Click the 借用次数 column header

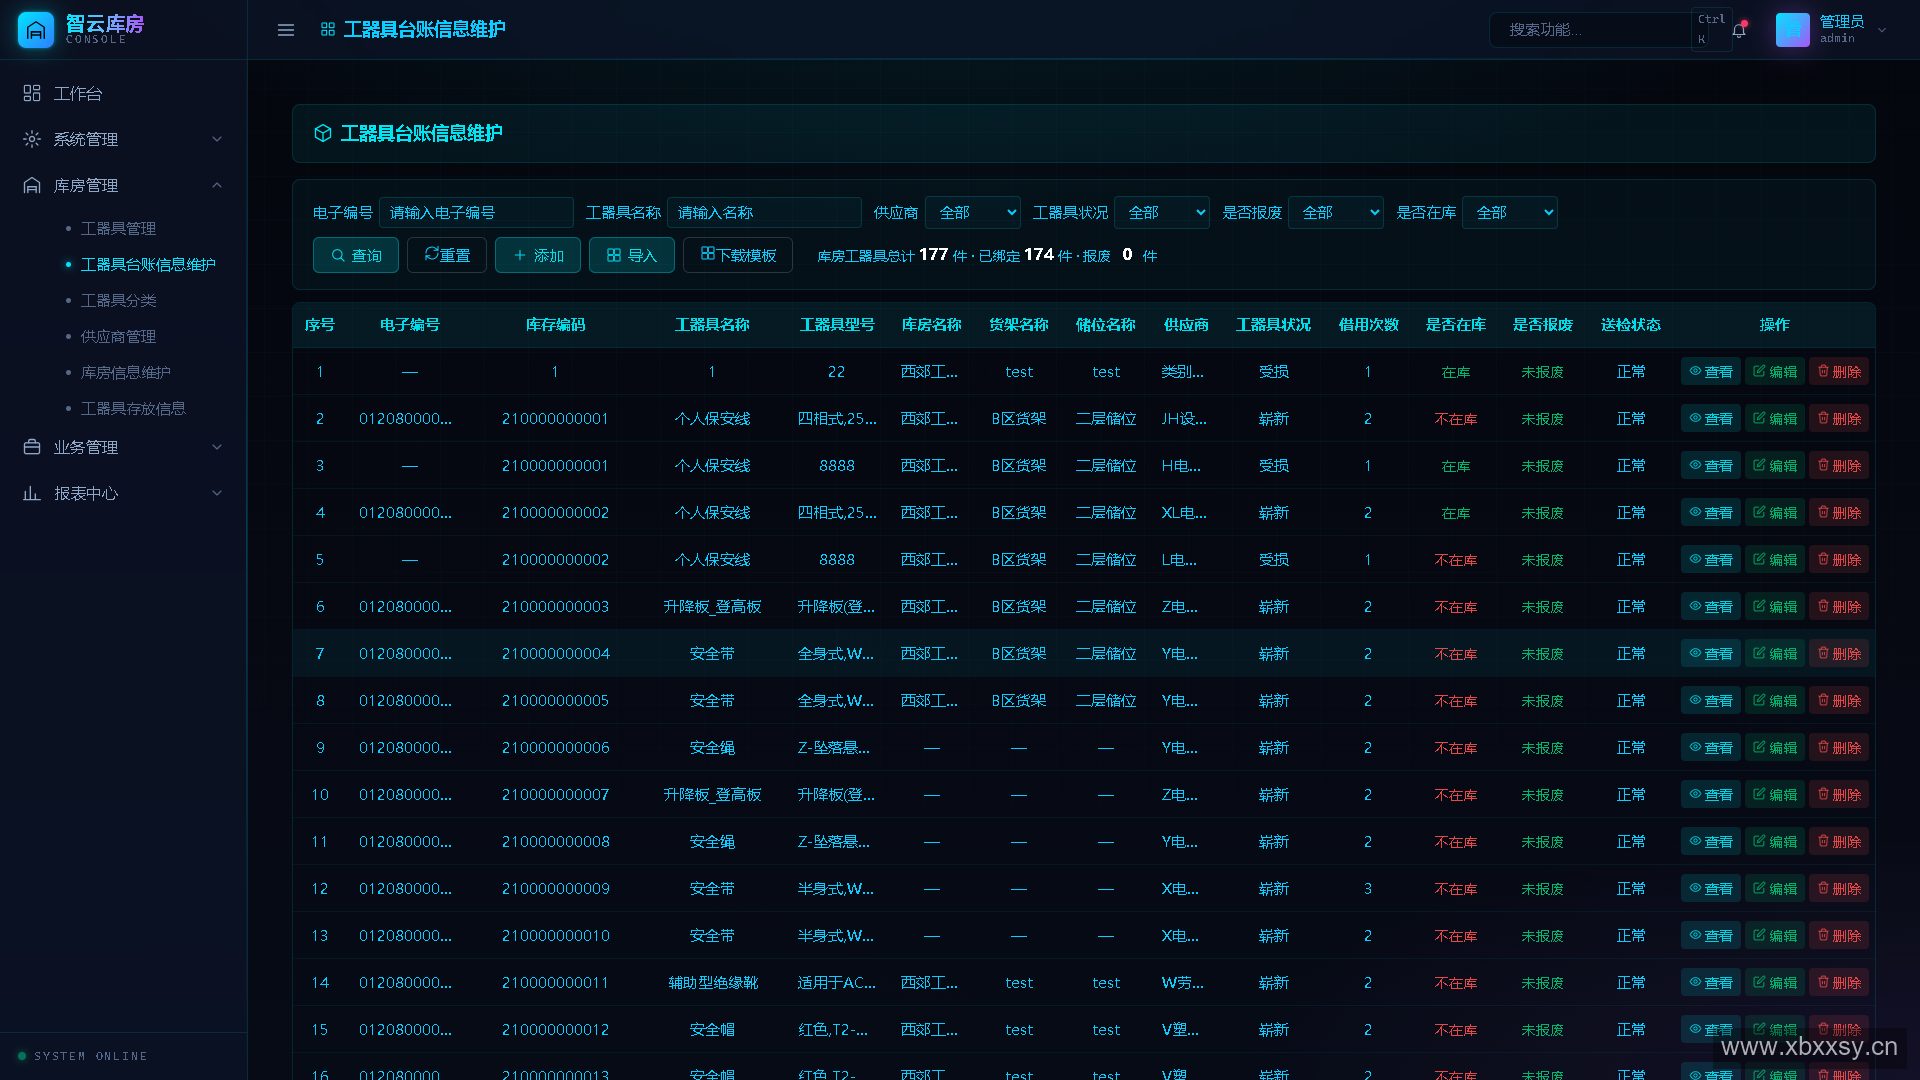[x=1368, y=325]
